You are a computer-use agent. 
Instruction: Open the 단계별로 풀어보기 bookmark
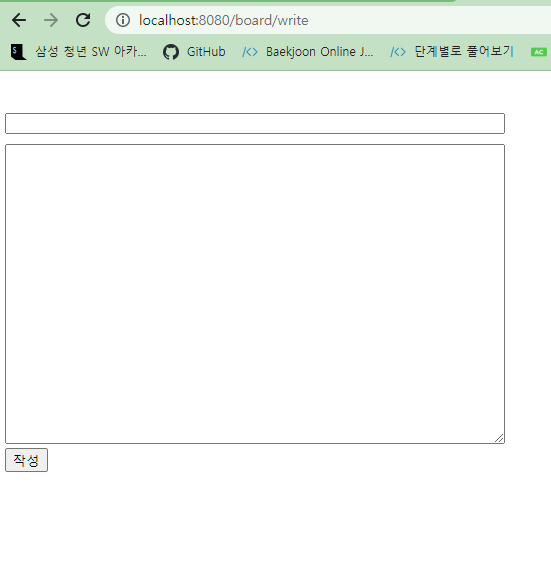coord(464,52)
